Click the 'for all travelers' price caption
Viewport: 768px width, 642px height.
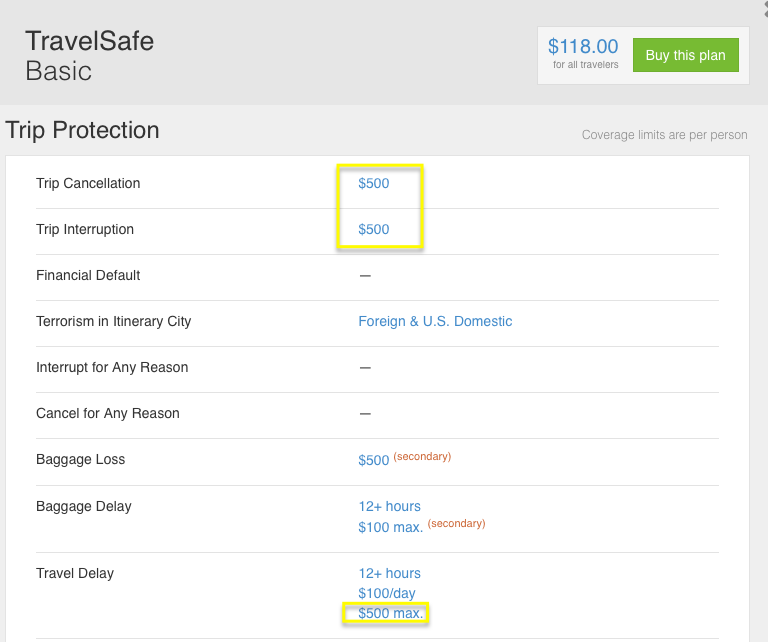pyautogui.click(x=586, y=65)
